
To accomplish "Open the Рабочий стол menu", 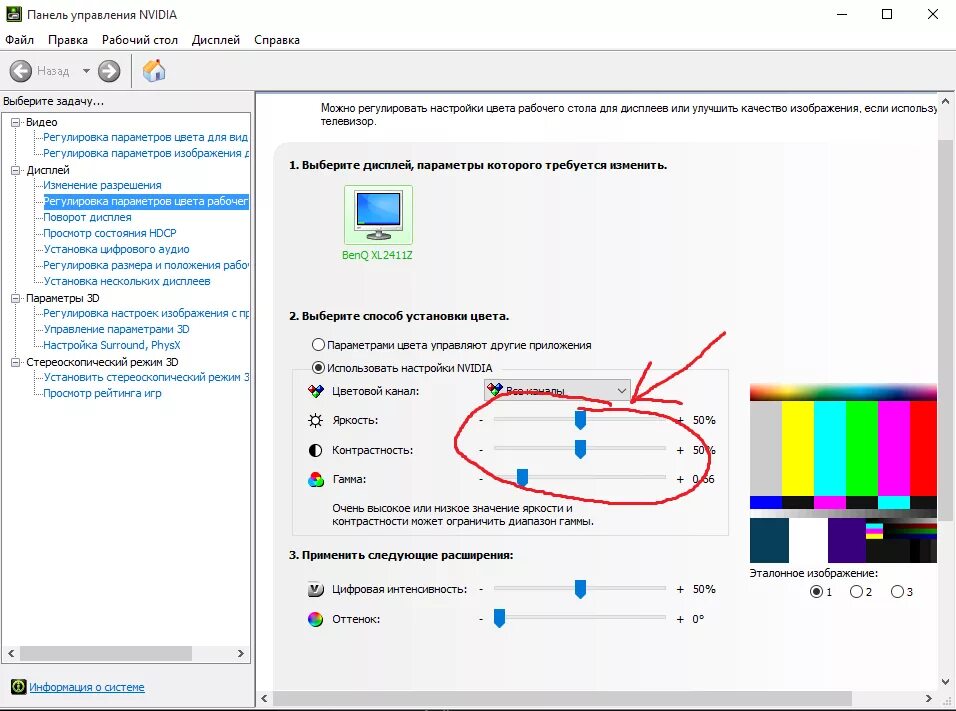I will tap(140, 40).
